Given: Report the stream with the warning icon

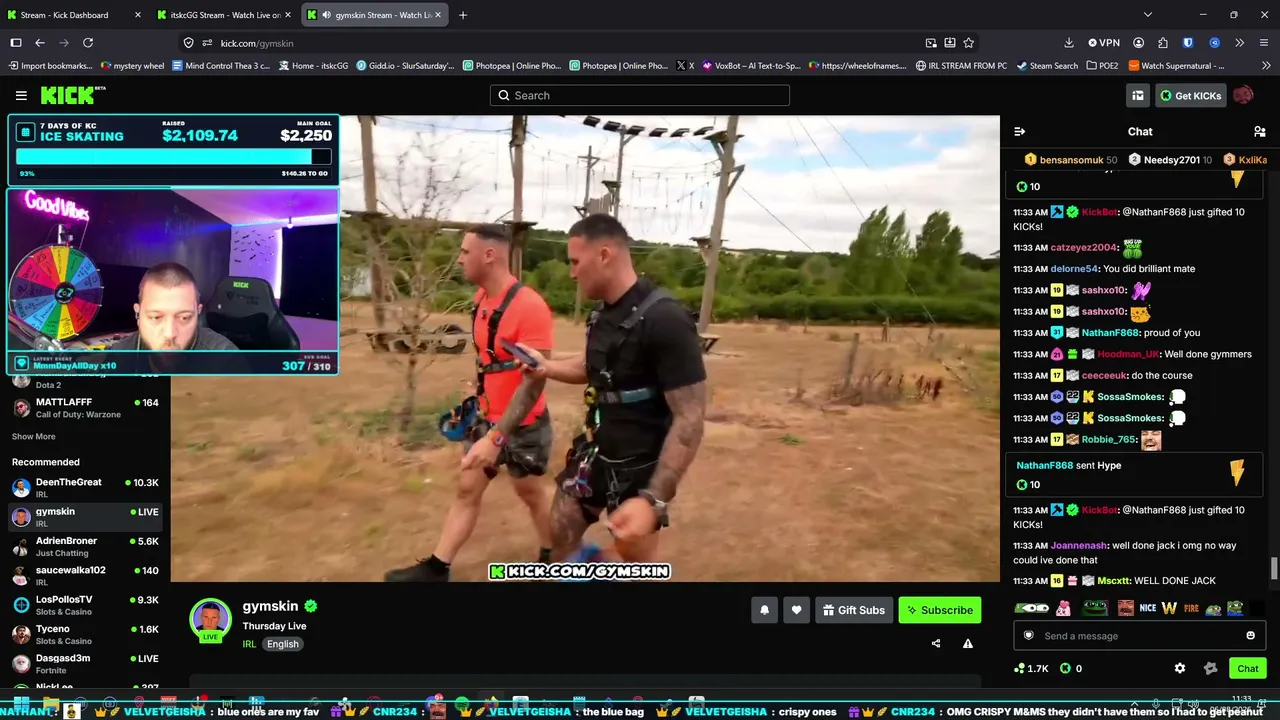Looking at the screenshot, I should pos(967,643).
